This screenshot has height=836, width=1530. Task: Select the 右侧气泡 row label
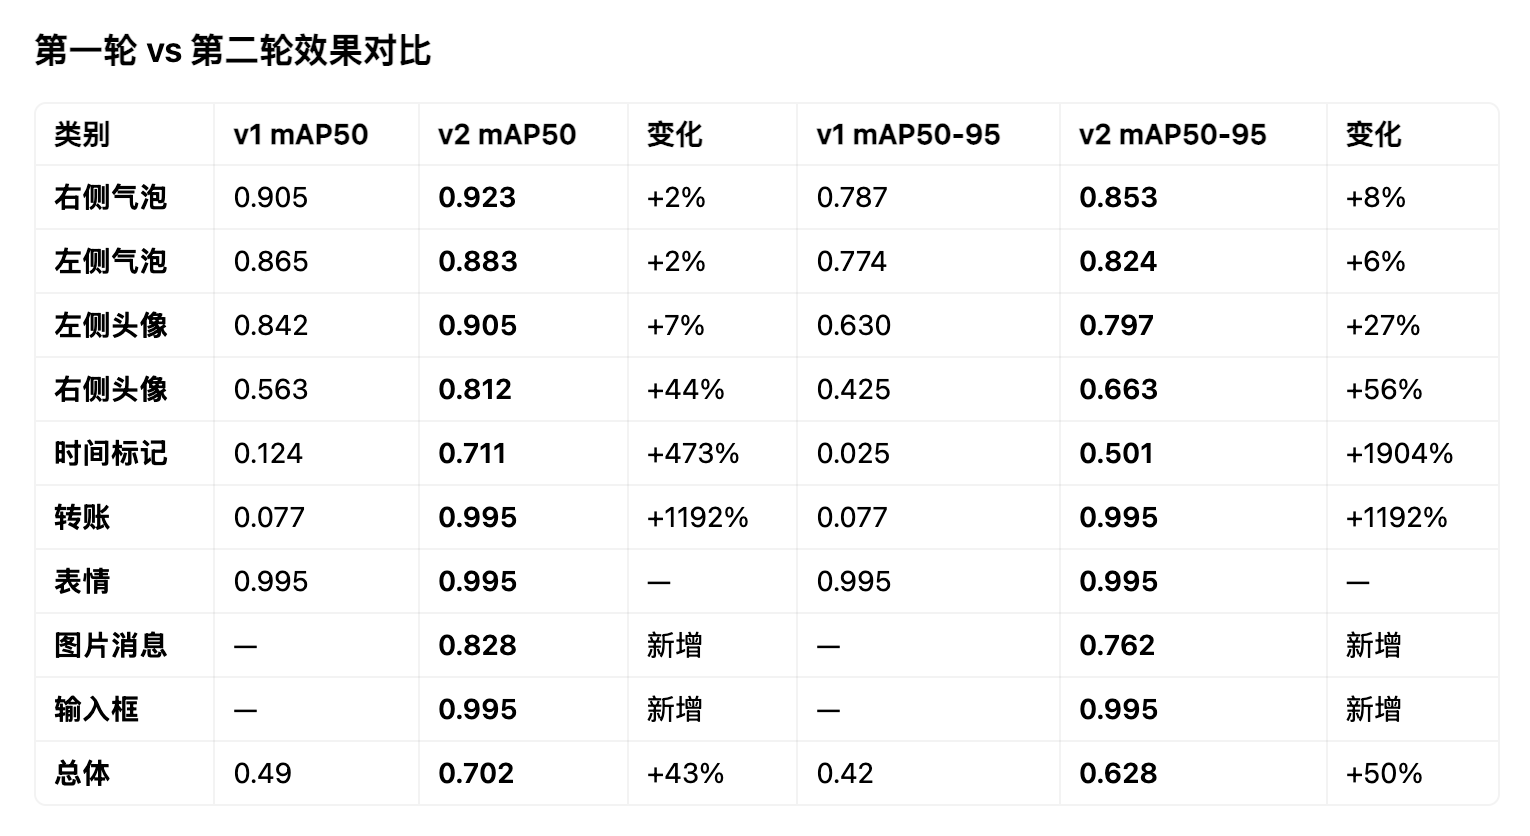(x=110, y=197)
